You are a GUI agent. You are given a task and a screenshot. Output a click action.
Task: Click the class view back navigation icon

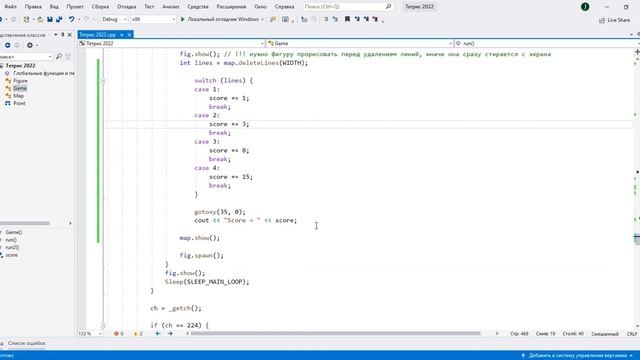(x=8, y=45)
